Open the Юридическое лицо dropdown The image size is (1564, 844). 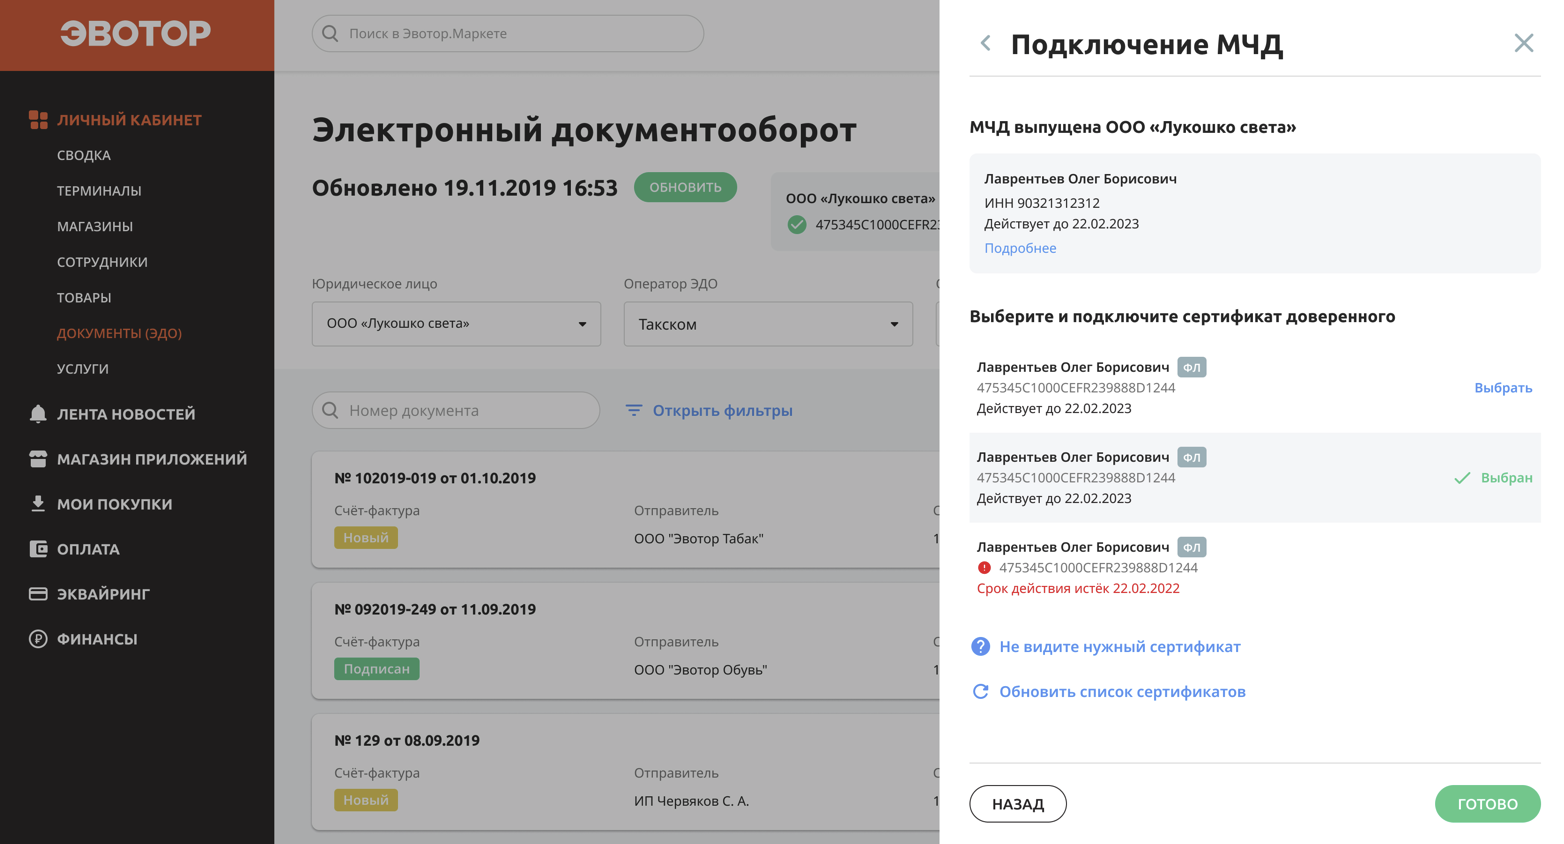(x=456, y=324)
